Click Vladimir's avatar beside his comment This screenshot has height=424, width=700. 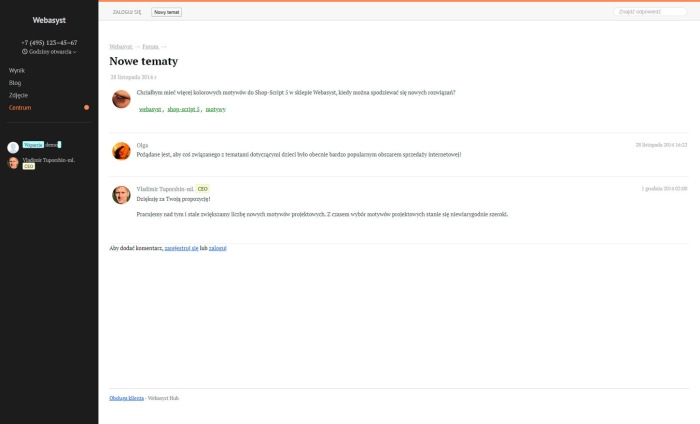click(121, 194)
